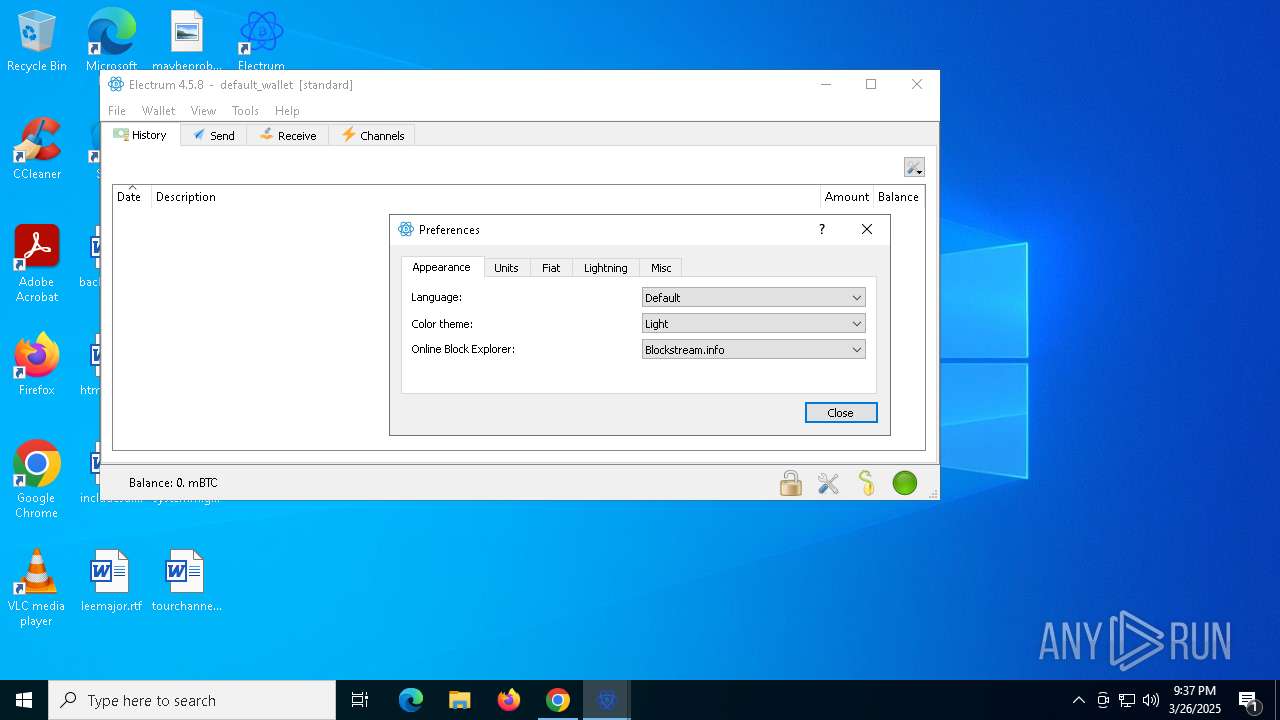Image resolution: width=1280 pixels, height=720 pixels.
Task: Click the network icon in the system tray
Action: coord(1127,700)
